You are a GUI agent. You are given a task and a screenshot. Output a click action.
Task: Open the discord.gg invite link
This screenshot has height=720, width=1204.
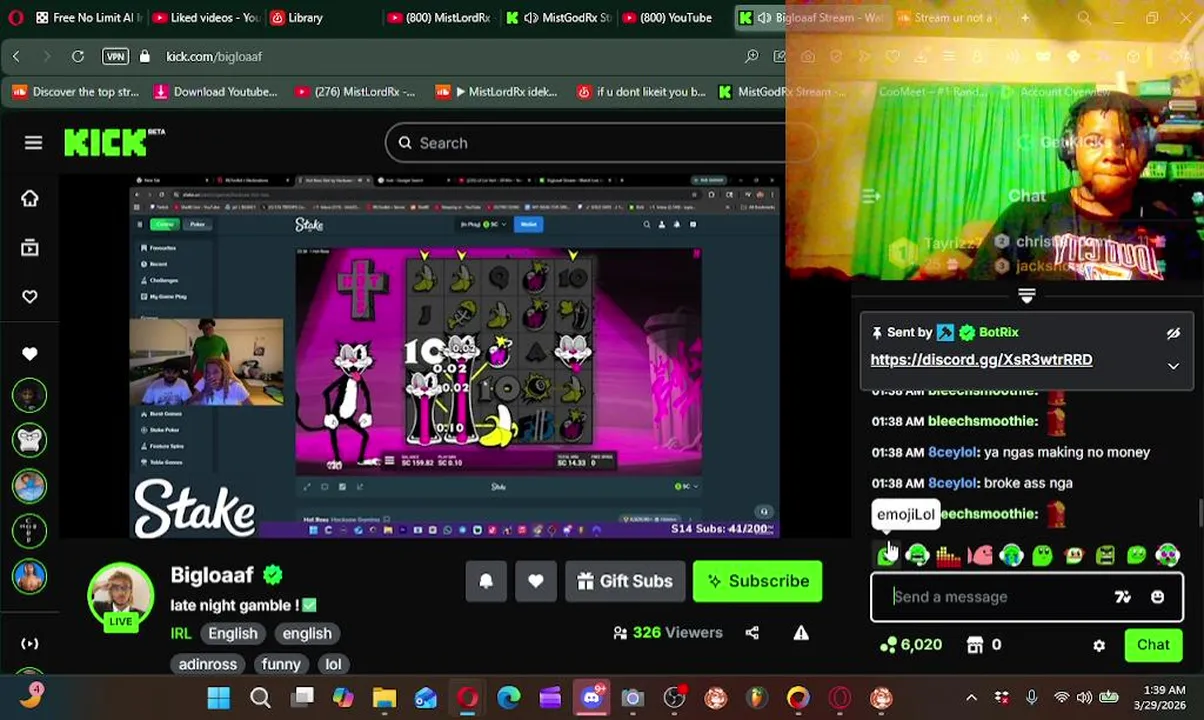981,360
